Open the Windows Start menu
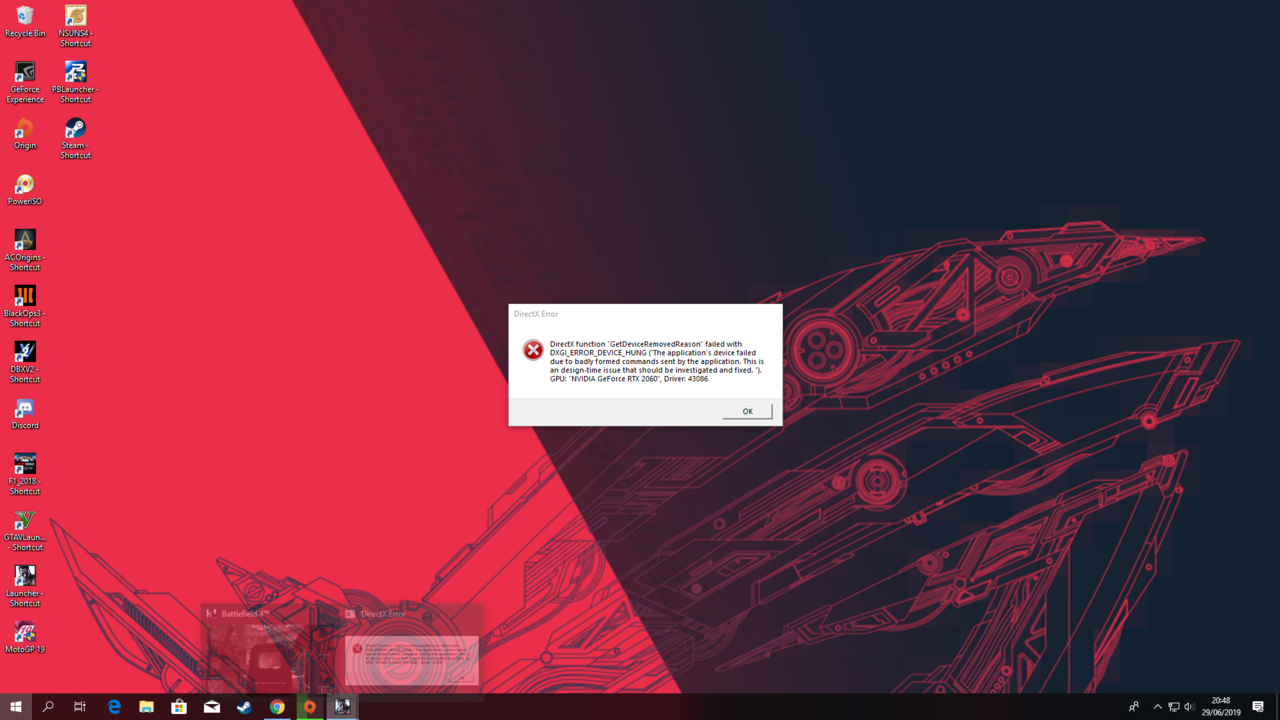The height and width of the screenshot is (720, 1280). (15, 707)
